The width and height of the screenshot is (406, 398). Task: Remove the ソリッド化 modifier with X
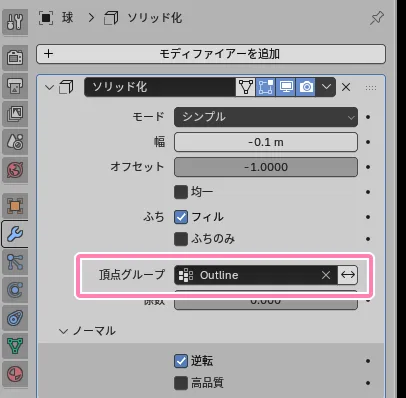pos(346,87)
